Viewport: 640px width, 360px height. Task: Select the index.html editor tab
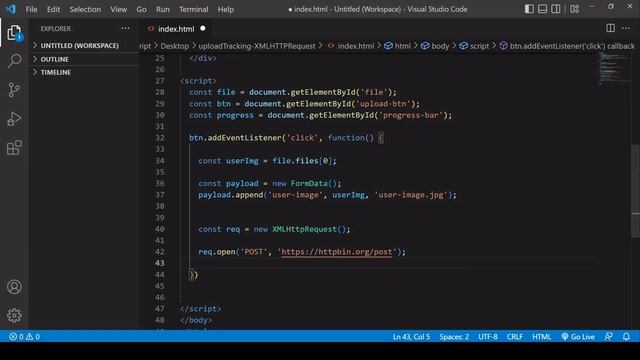(176, 29)
